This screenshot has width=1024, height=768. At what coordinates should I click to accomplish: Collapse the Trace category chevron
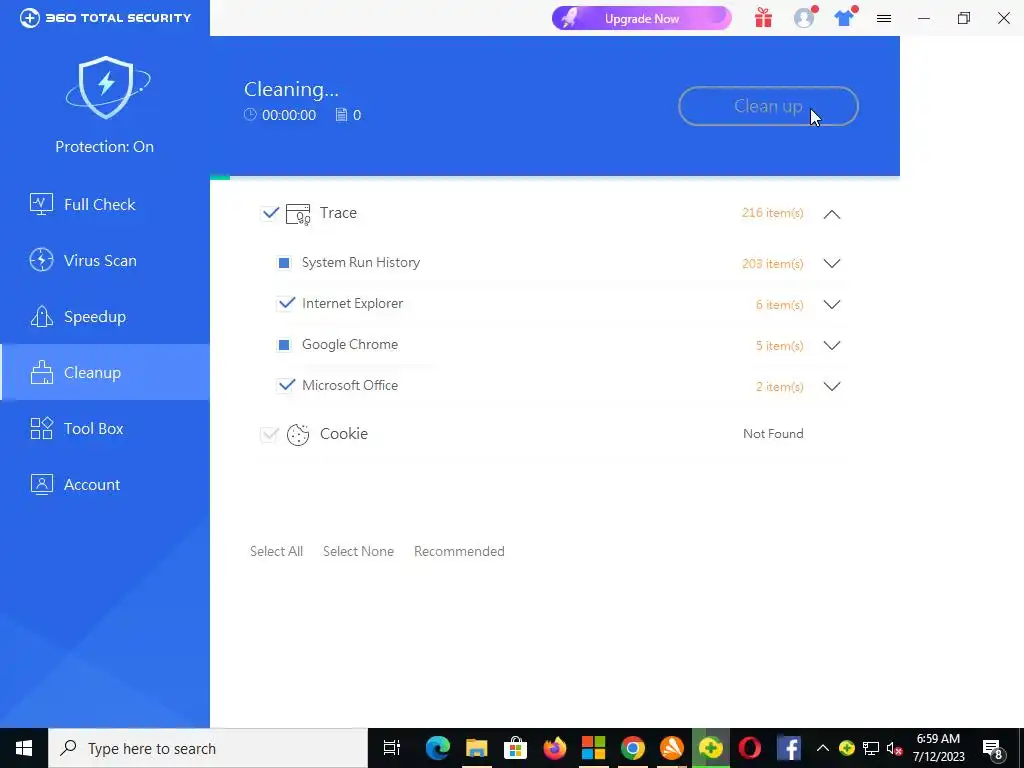(x=831, y=214)
